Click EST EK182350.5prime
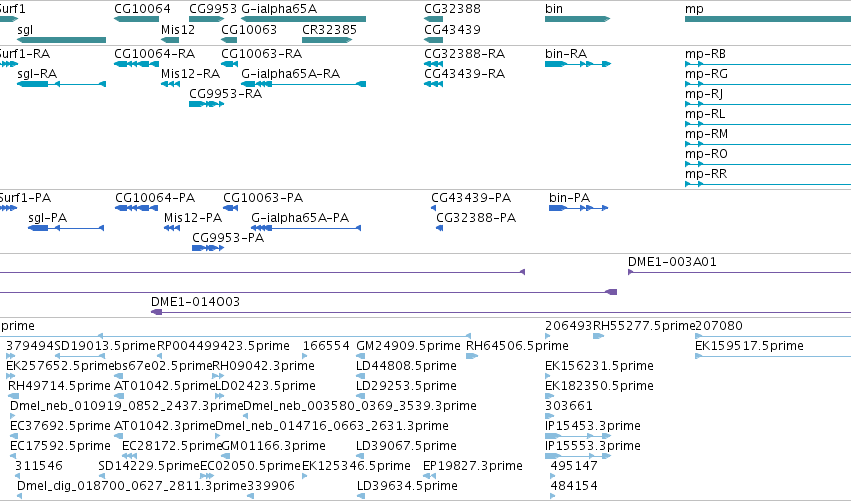Screen dimensions: 851x501 (x=599, y=386)
